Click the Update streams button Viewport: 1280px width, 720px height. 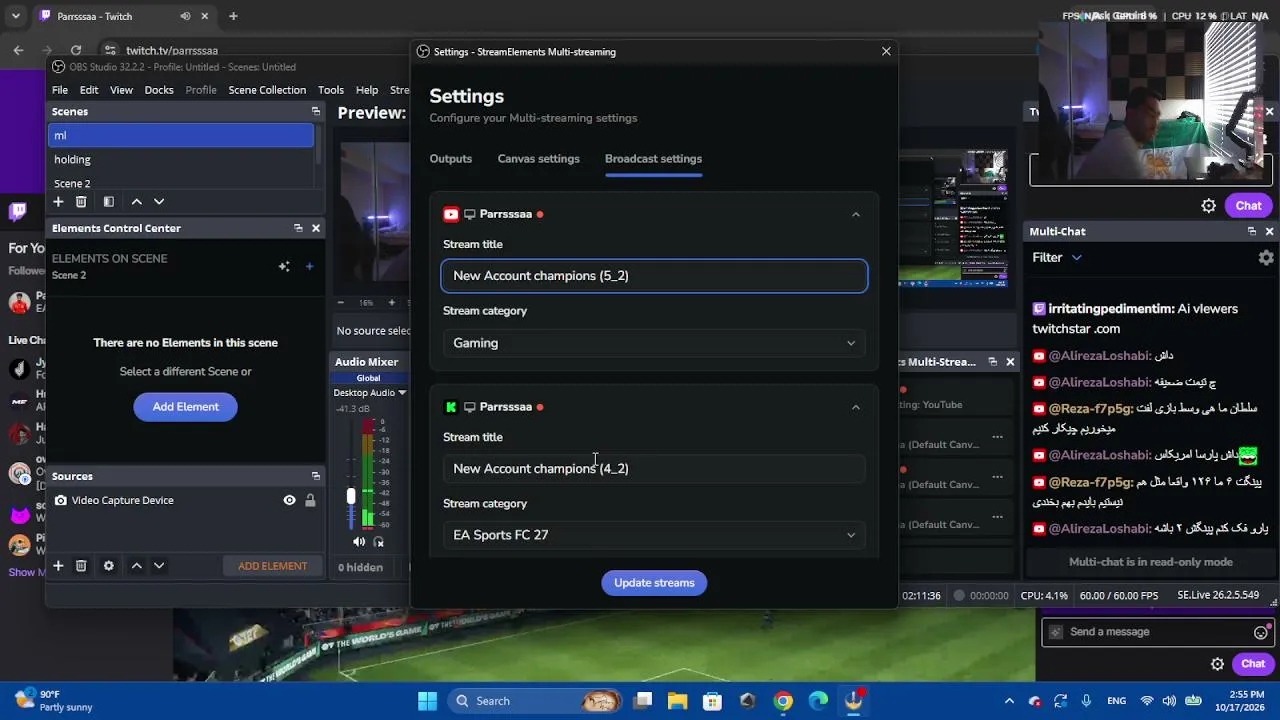pyautogui.click(x=654, y=583)
